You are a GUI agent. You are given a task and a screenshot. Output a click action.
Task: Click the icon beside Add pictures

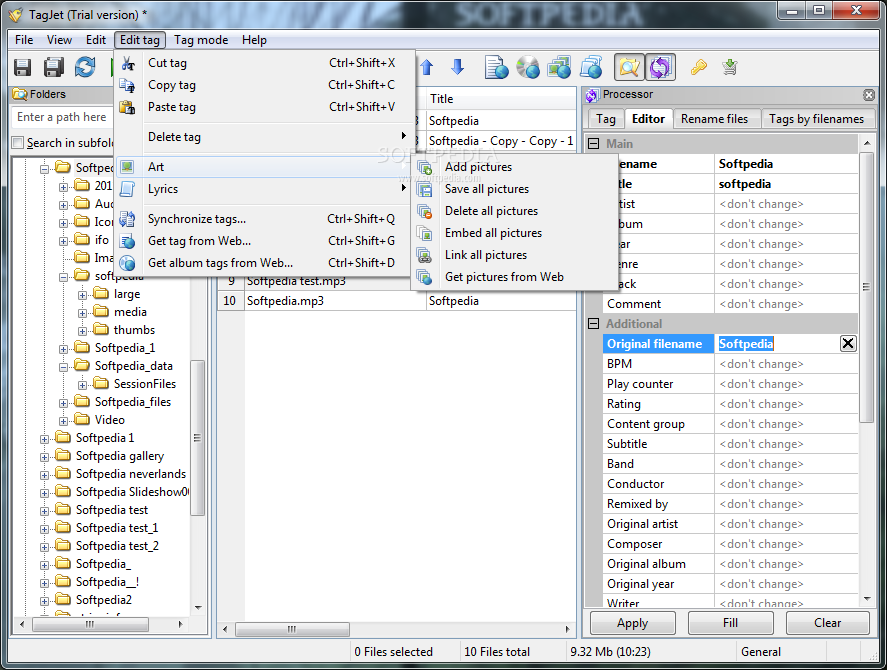click(425, 167)
